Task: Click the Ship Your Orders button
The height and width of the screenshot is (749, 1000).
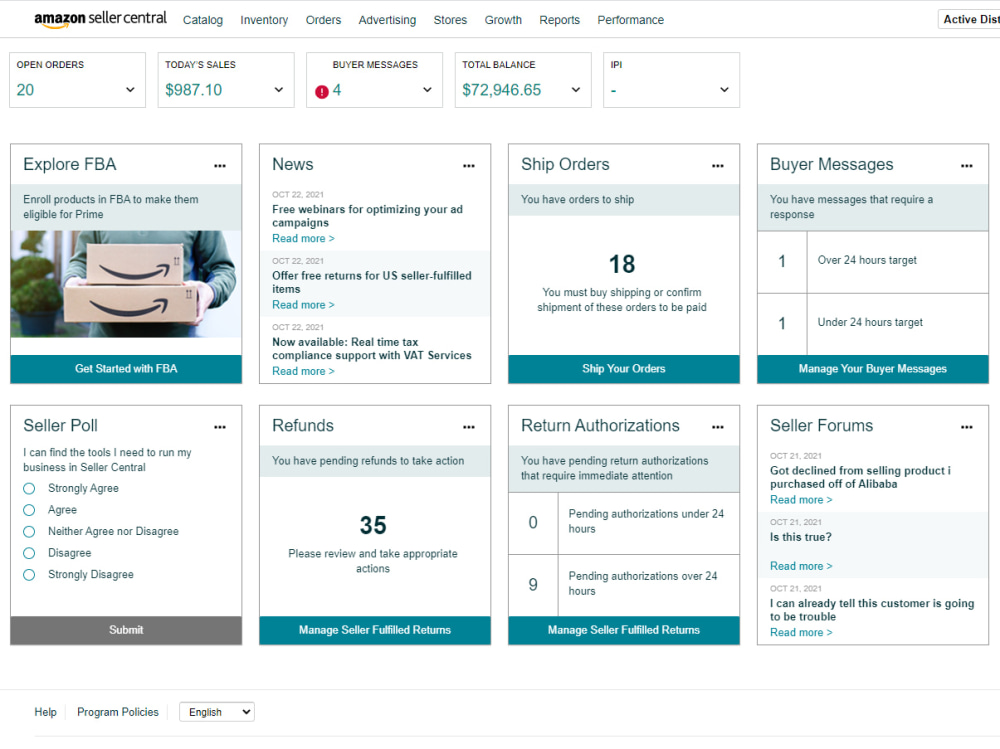Action: pyautogui.click(x=624, y=369)
